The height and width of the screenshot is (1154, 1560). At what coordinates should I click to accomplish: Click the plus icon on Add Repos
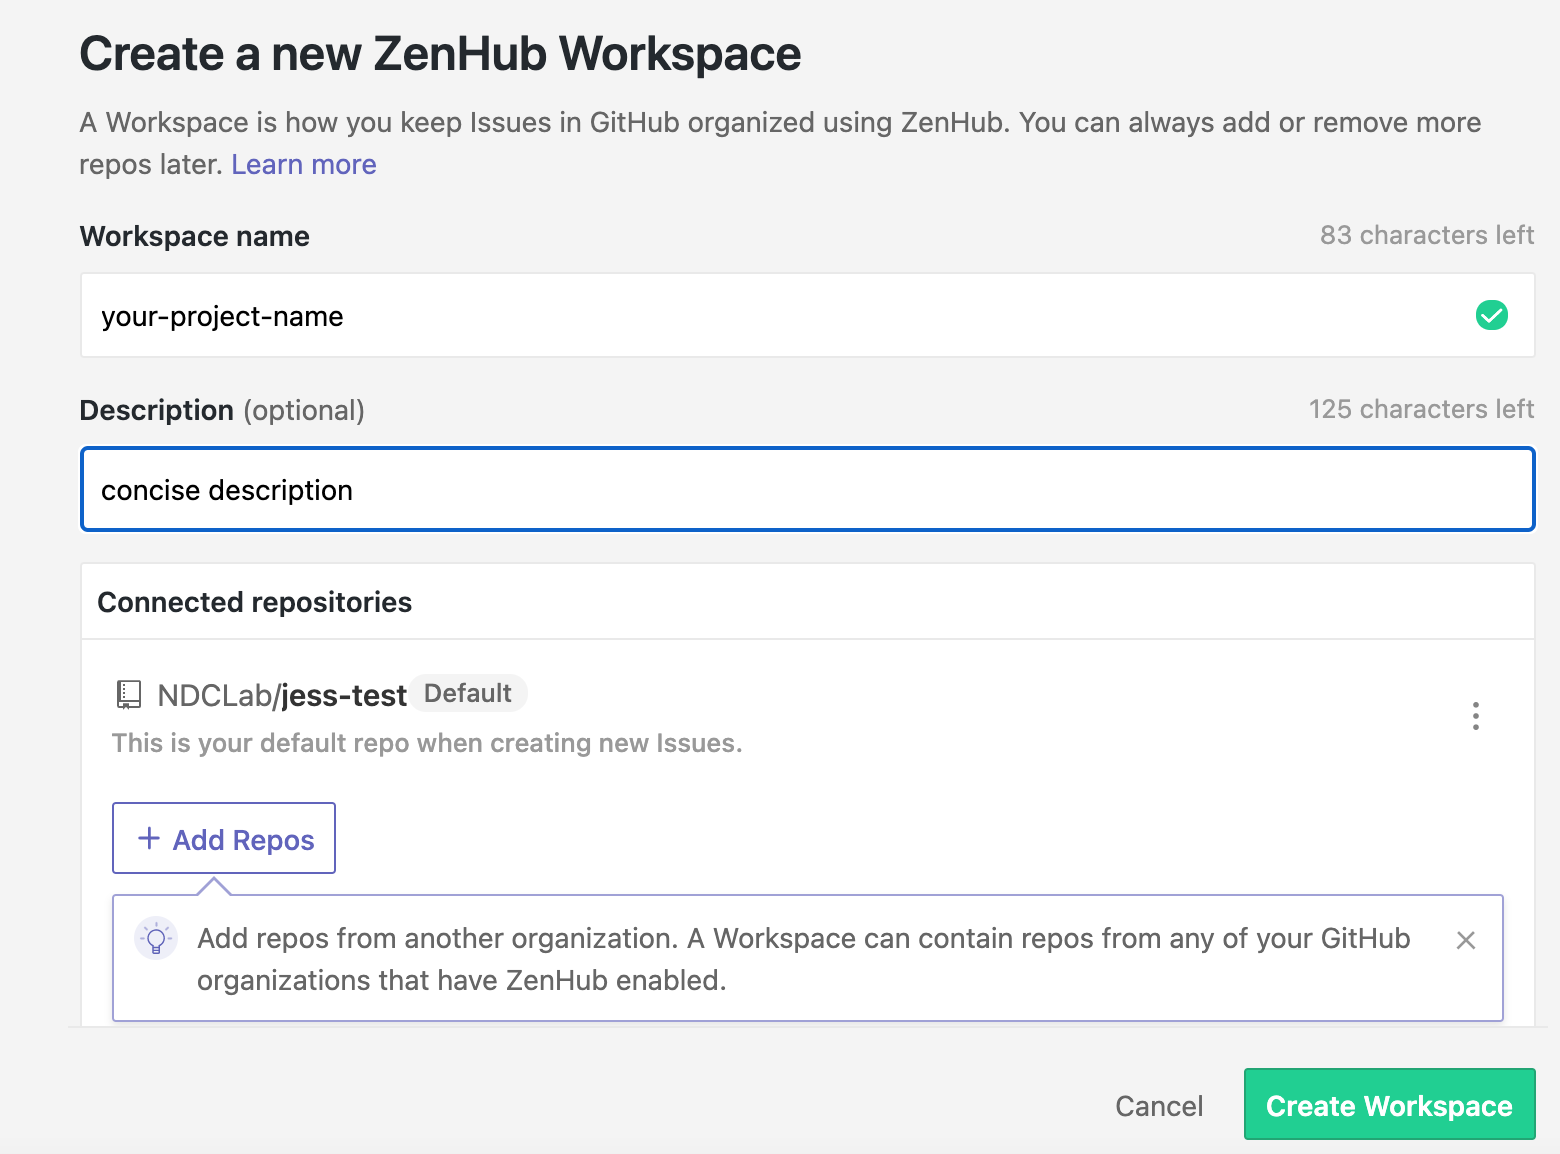pos(149,839)
